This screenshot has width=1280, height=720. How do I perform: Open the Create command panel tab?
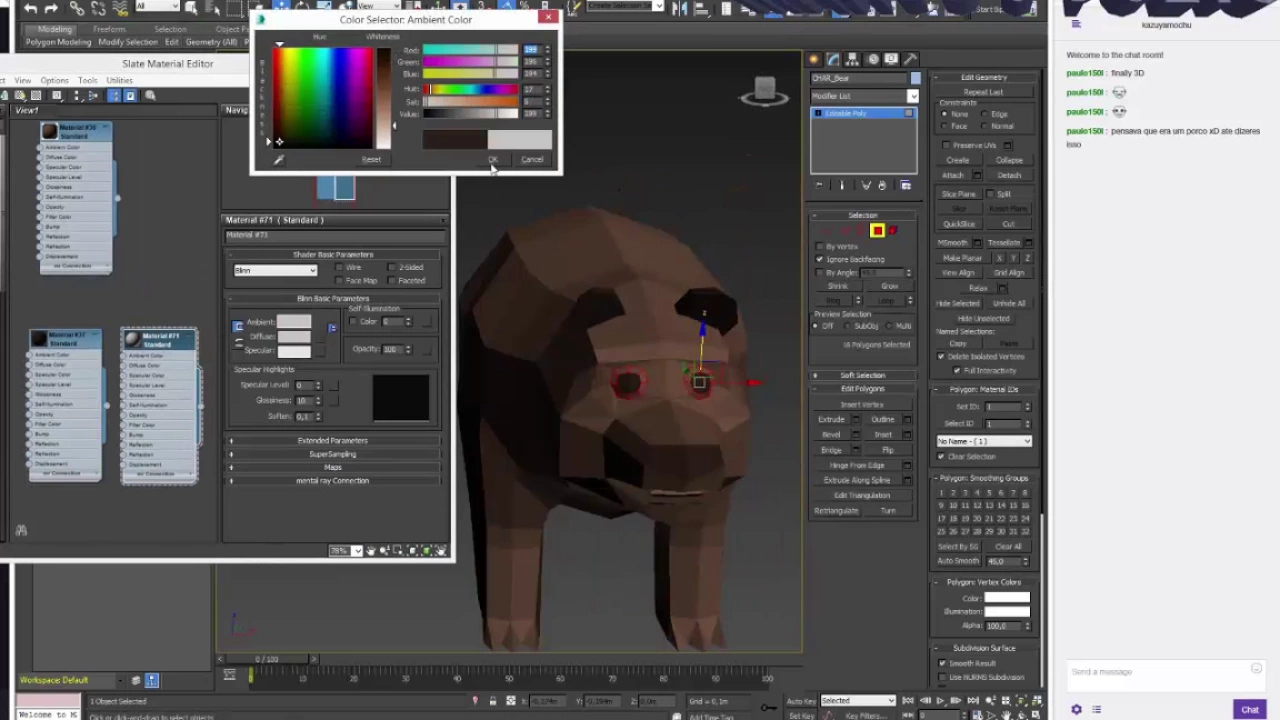814,59
